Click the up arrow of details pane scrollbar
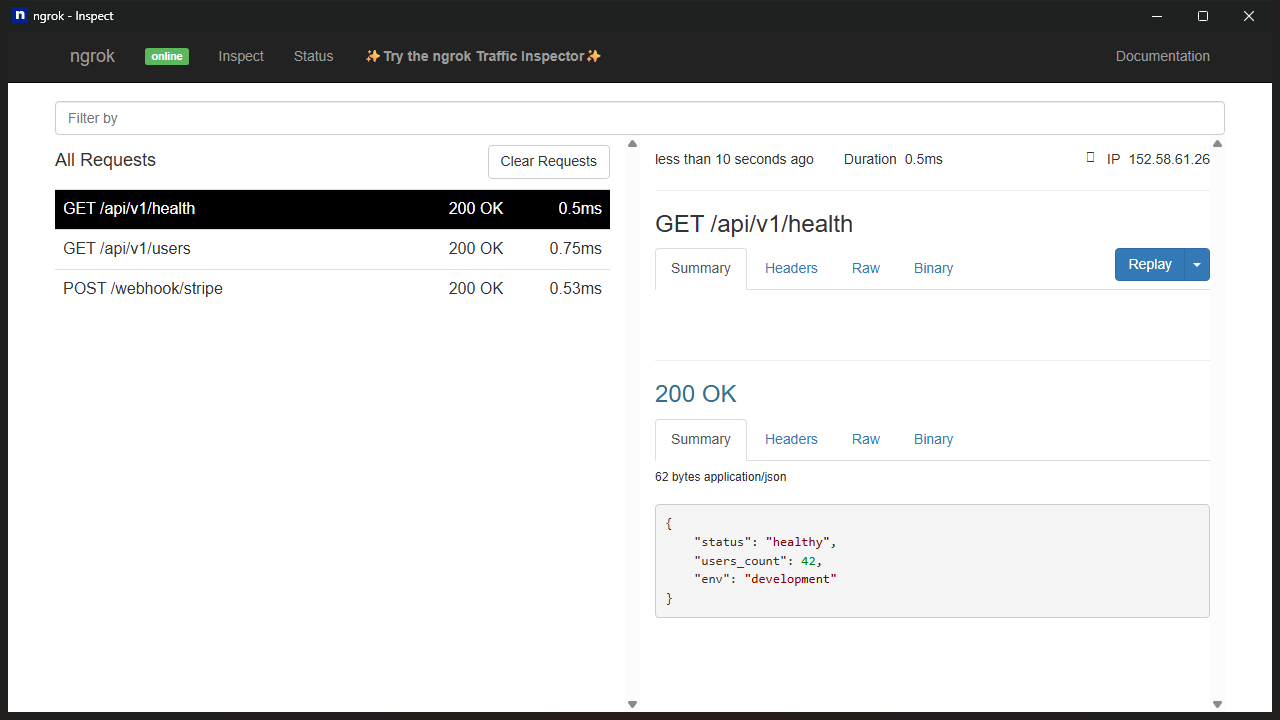 pyautogui.click(x=1217, y=144)
